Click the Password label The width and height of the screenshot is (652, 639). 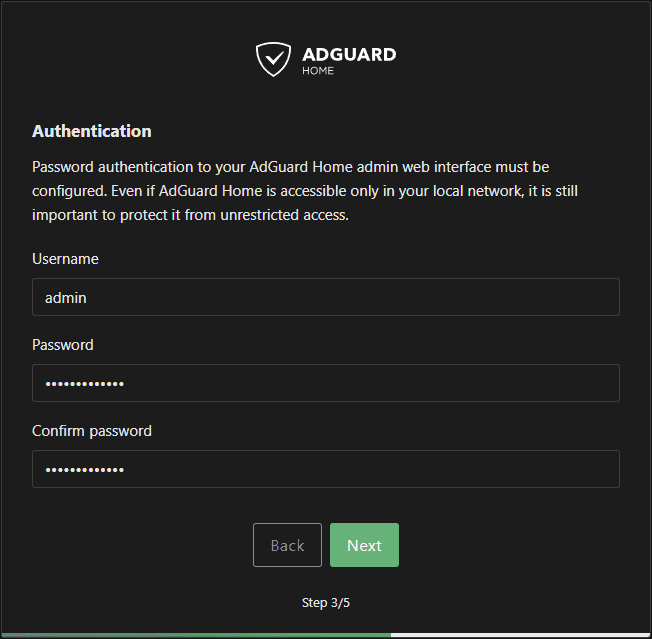63,345
